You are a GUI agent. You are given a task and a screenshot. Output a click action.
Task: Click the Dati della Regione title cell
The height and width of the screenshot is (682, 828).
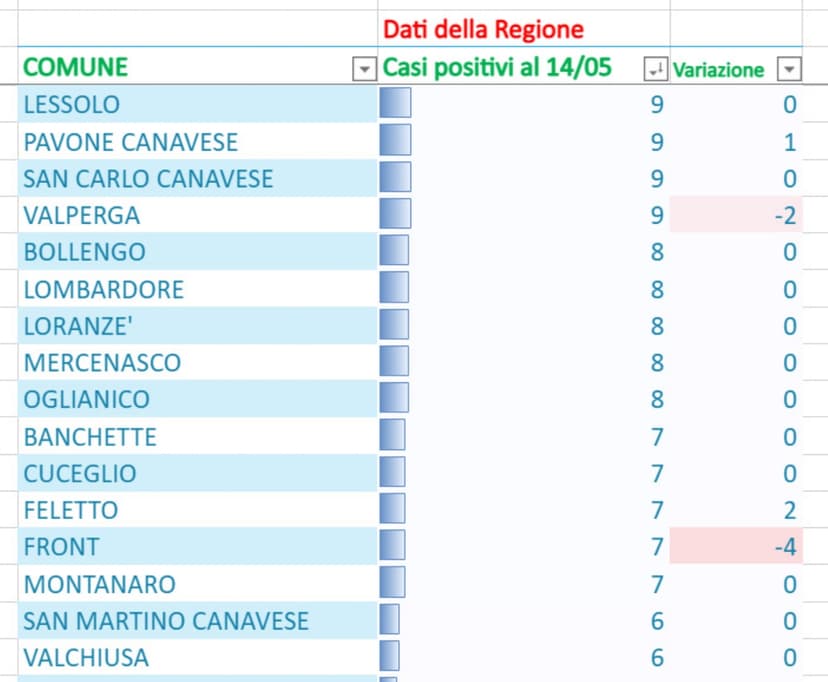point(480,29)
